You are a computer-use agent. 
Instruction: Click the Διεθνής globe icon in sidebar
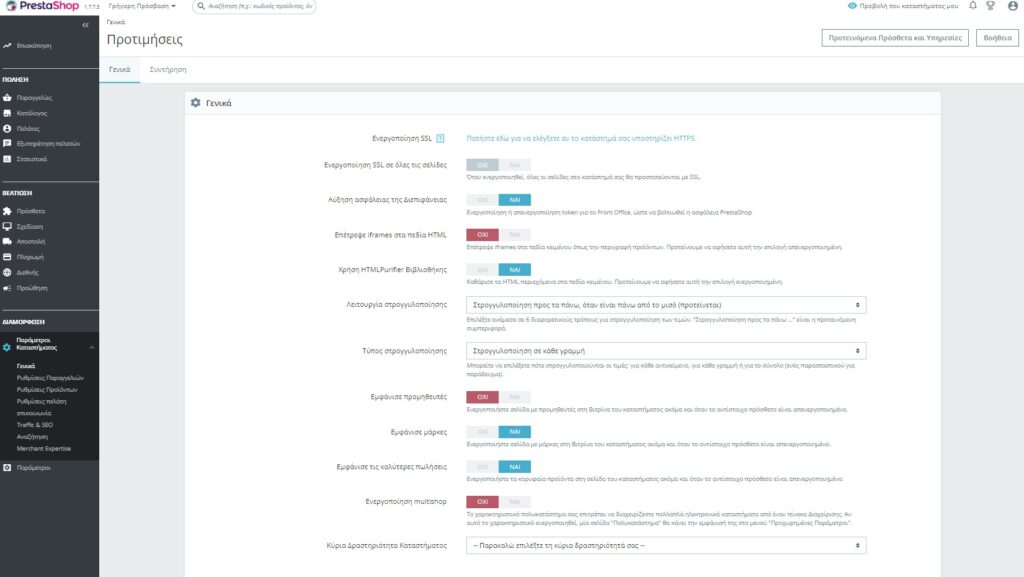(x=7, y=272)
